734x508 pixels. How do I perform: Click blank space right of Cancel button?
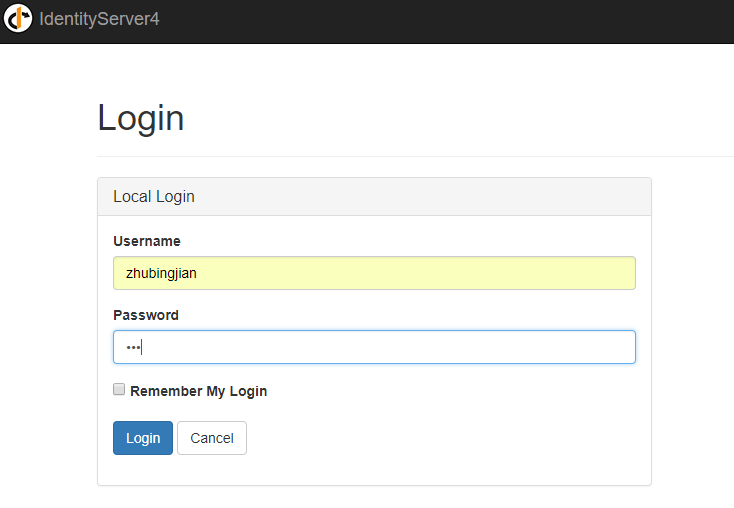440,438
